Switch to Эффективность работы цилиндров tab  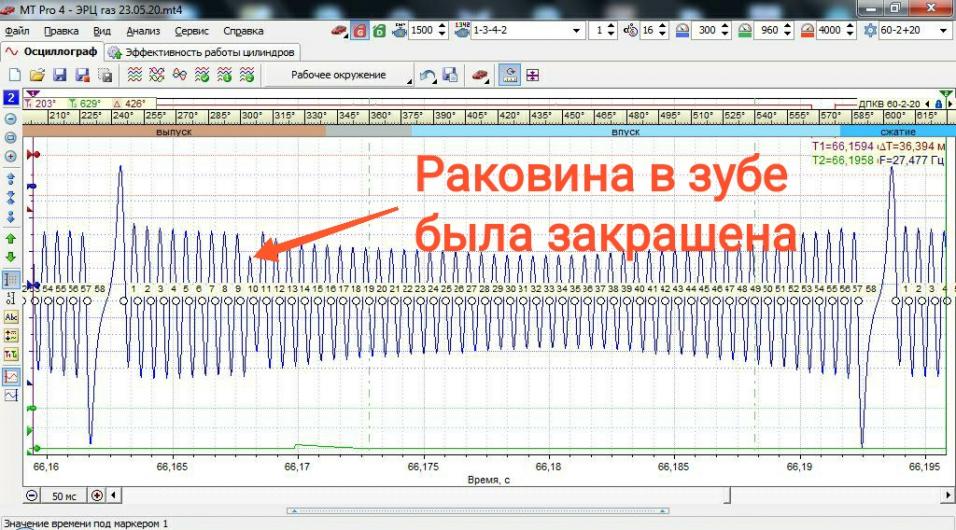[202, 52]
